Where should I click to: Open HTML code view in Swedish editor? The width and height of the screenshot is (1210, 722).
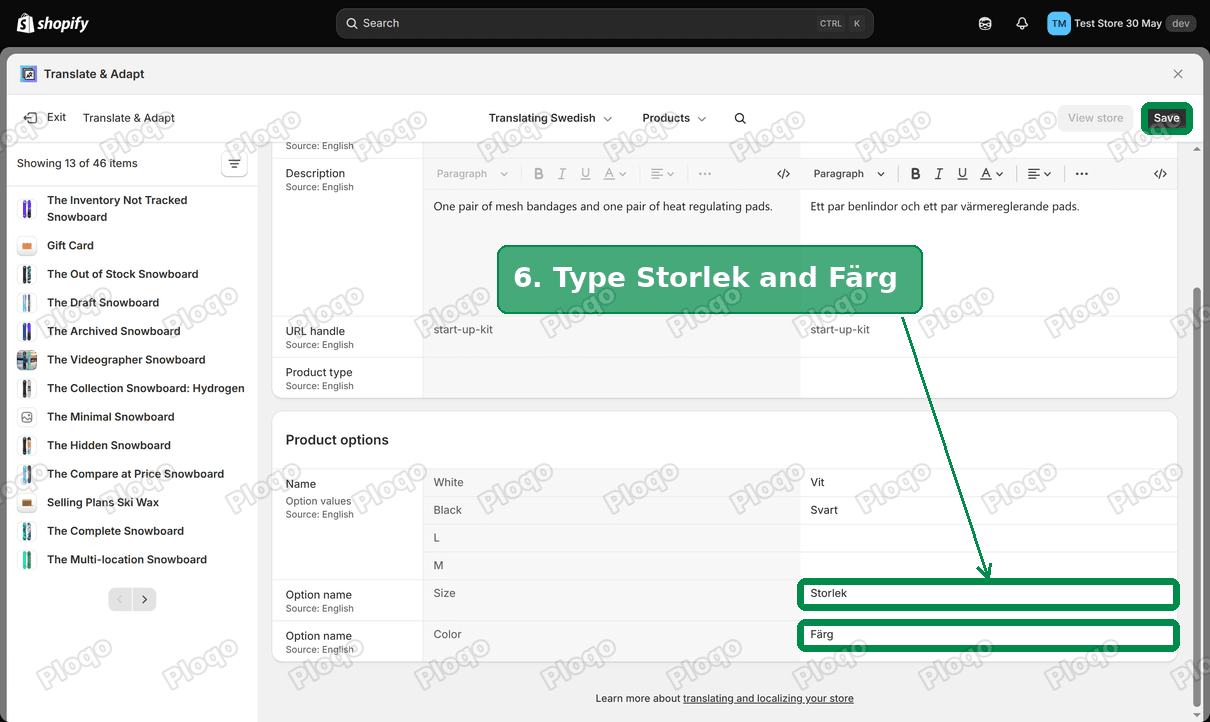[1160, 174]
